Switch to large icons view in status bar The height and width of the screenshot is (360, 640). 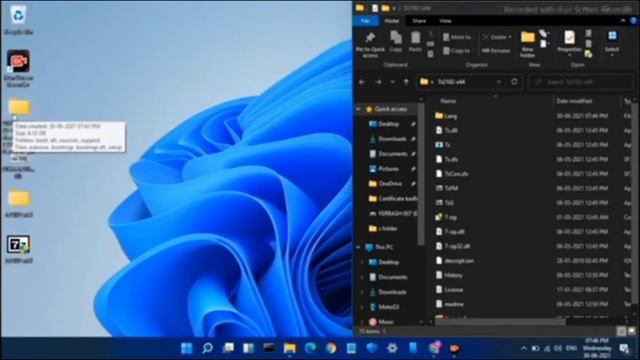click(631, 331)
